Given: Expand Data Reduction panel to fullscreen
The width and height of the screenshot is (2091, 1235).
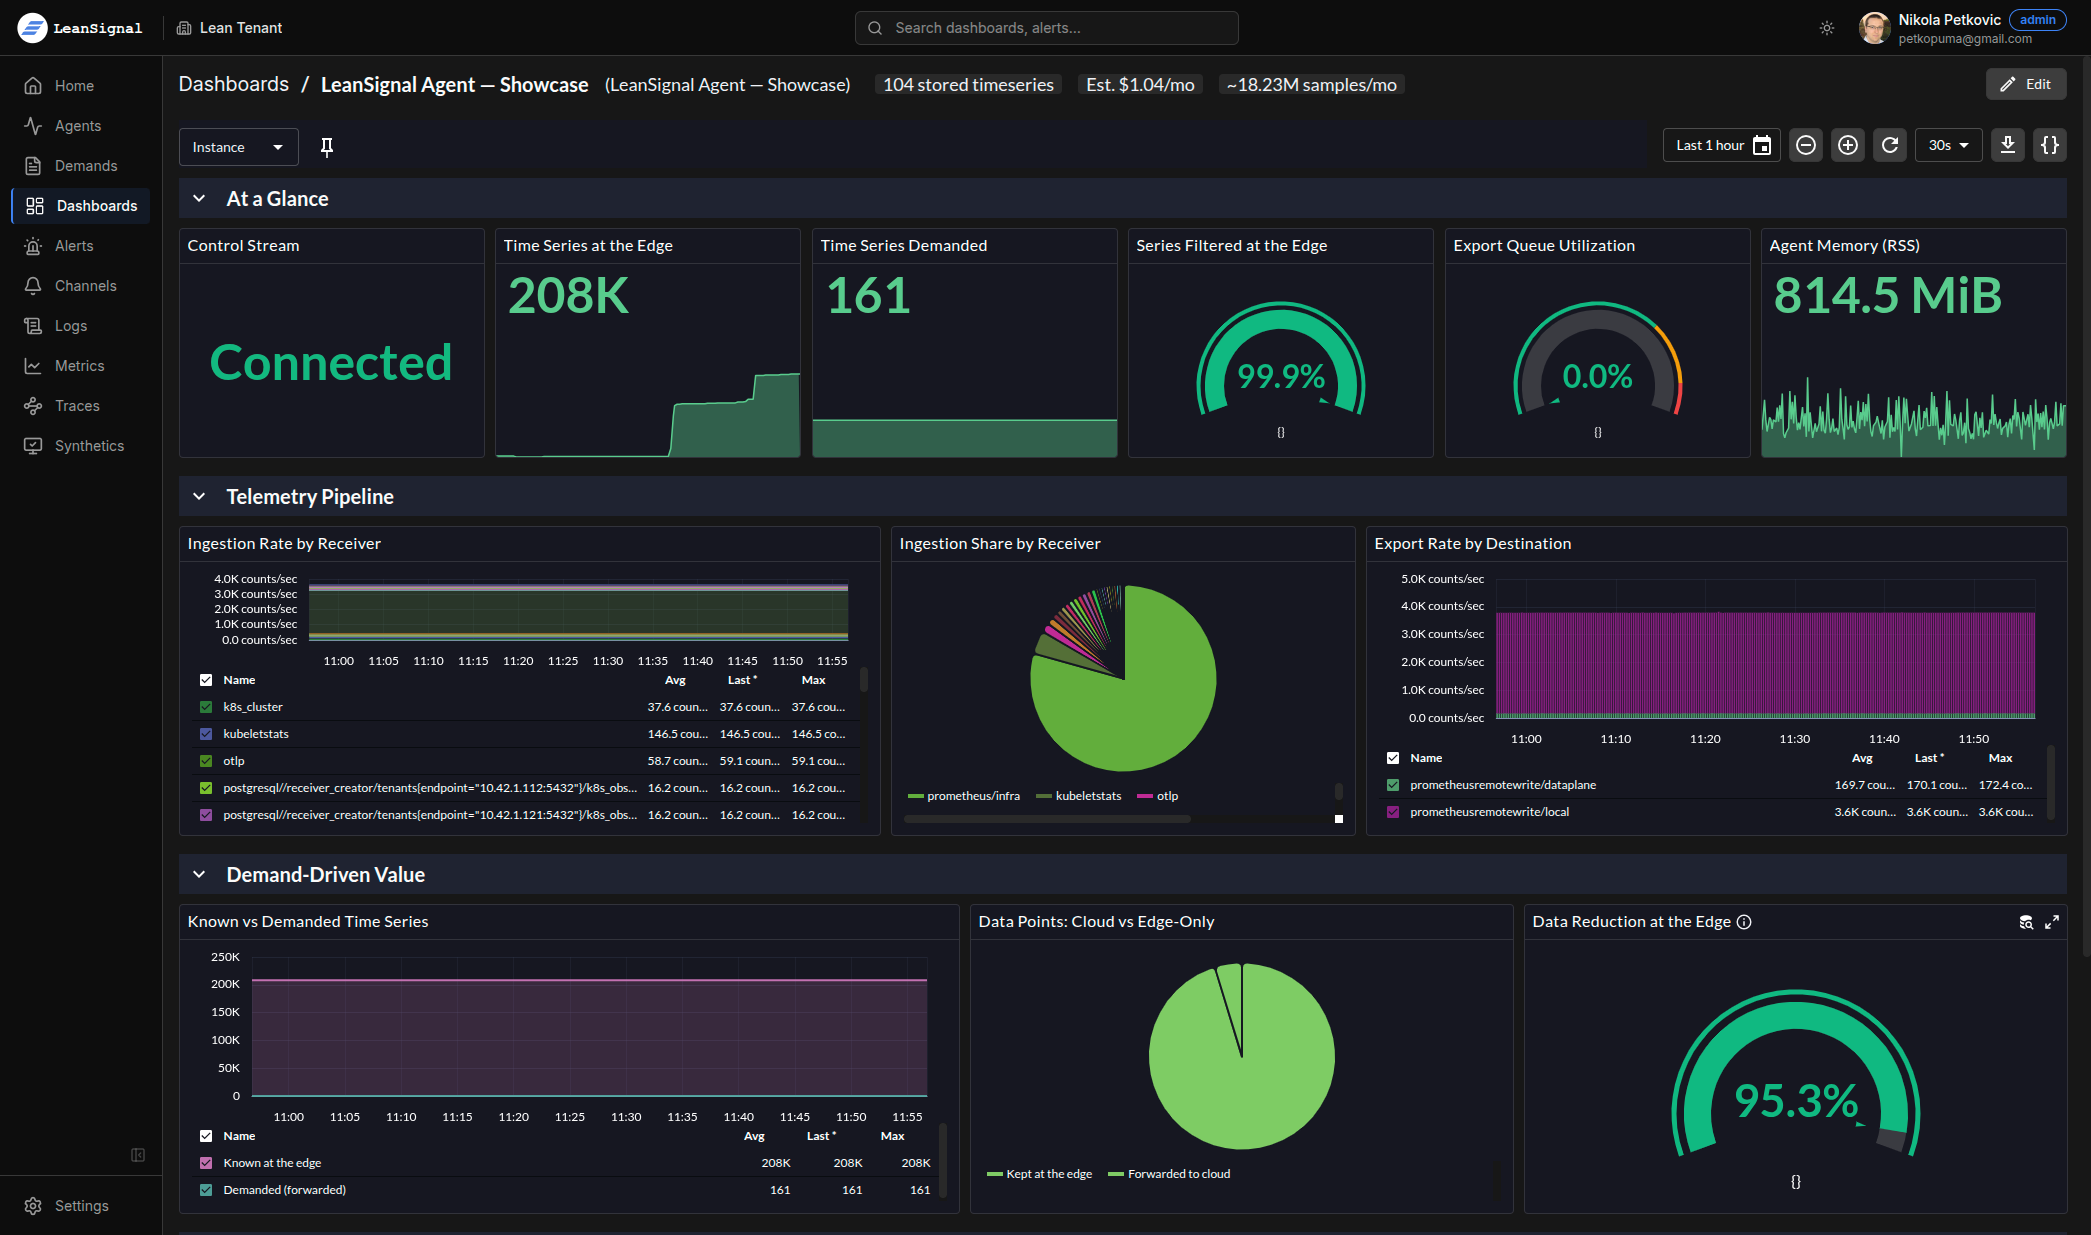Looking at the screenshot, I should (x=2052, y=922).
